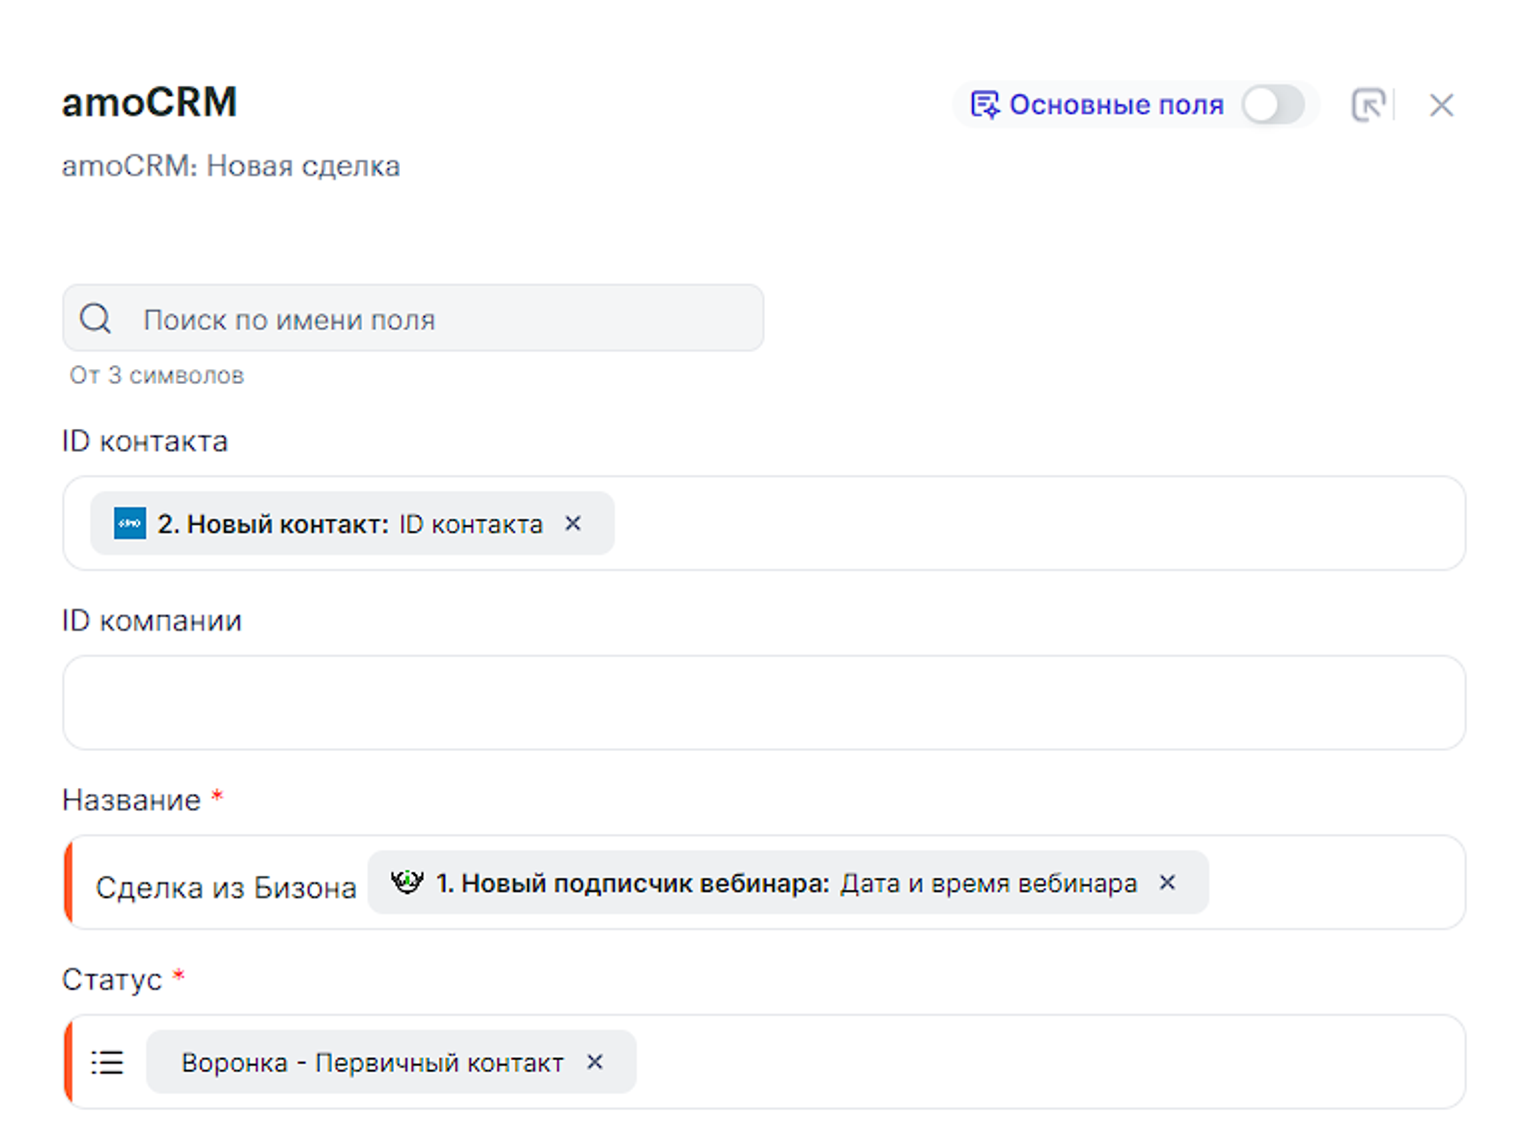Click the Основные поля form icon
The width and height of the screenshot is (1530, 1147).
[x=984, y=105]
